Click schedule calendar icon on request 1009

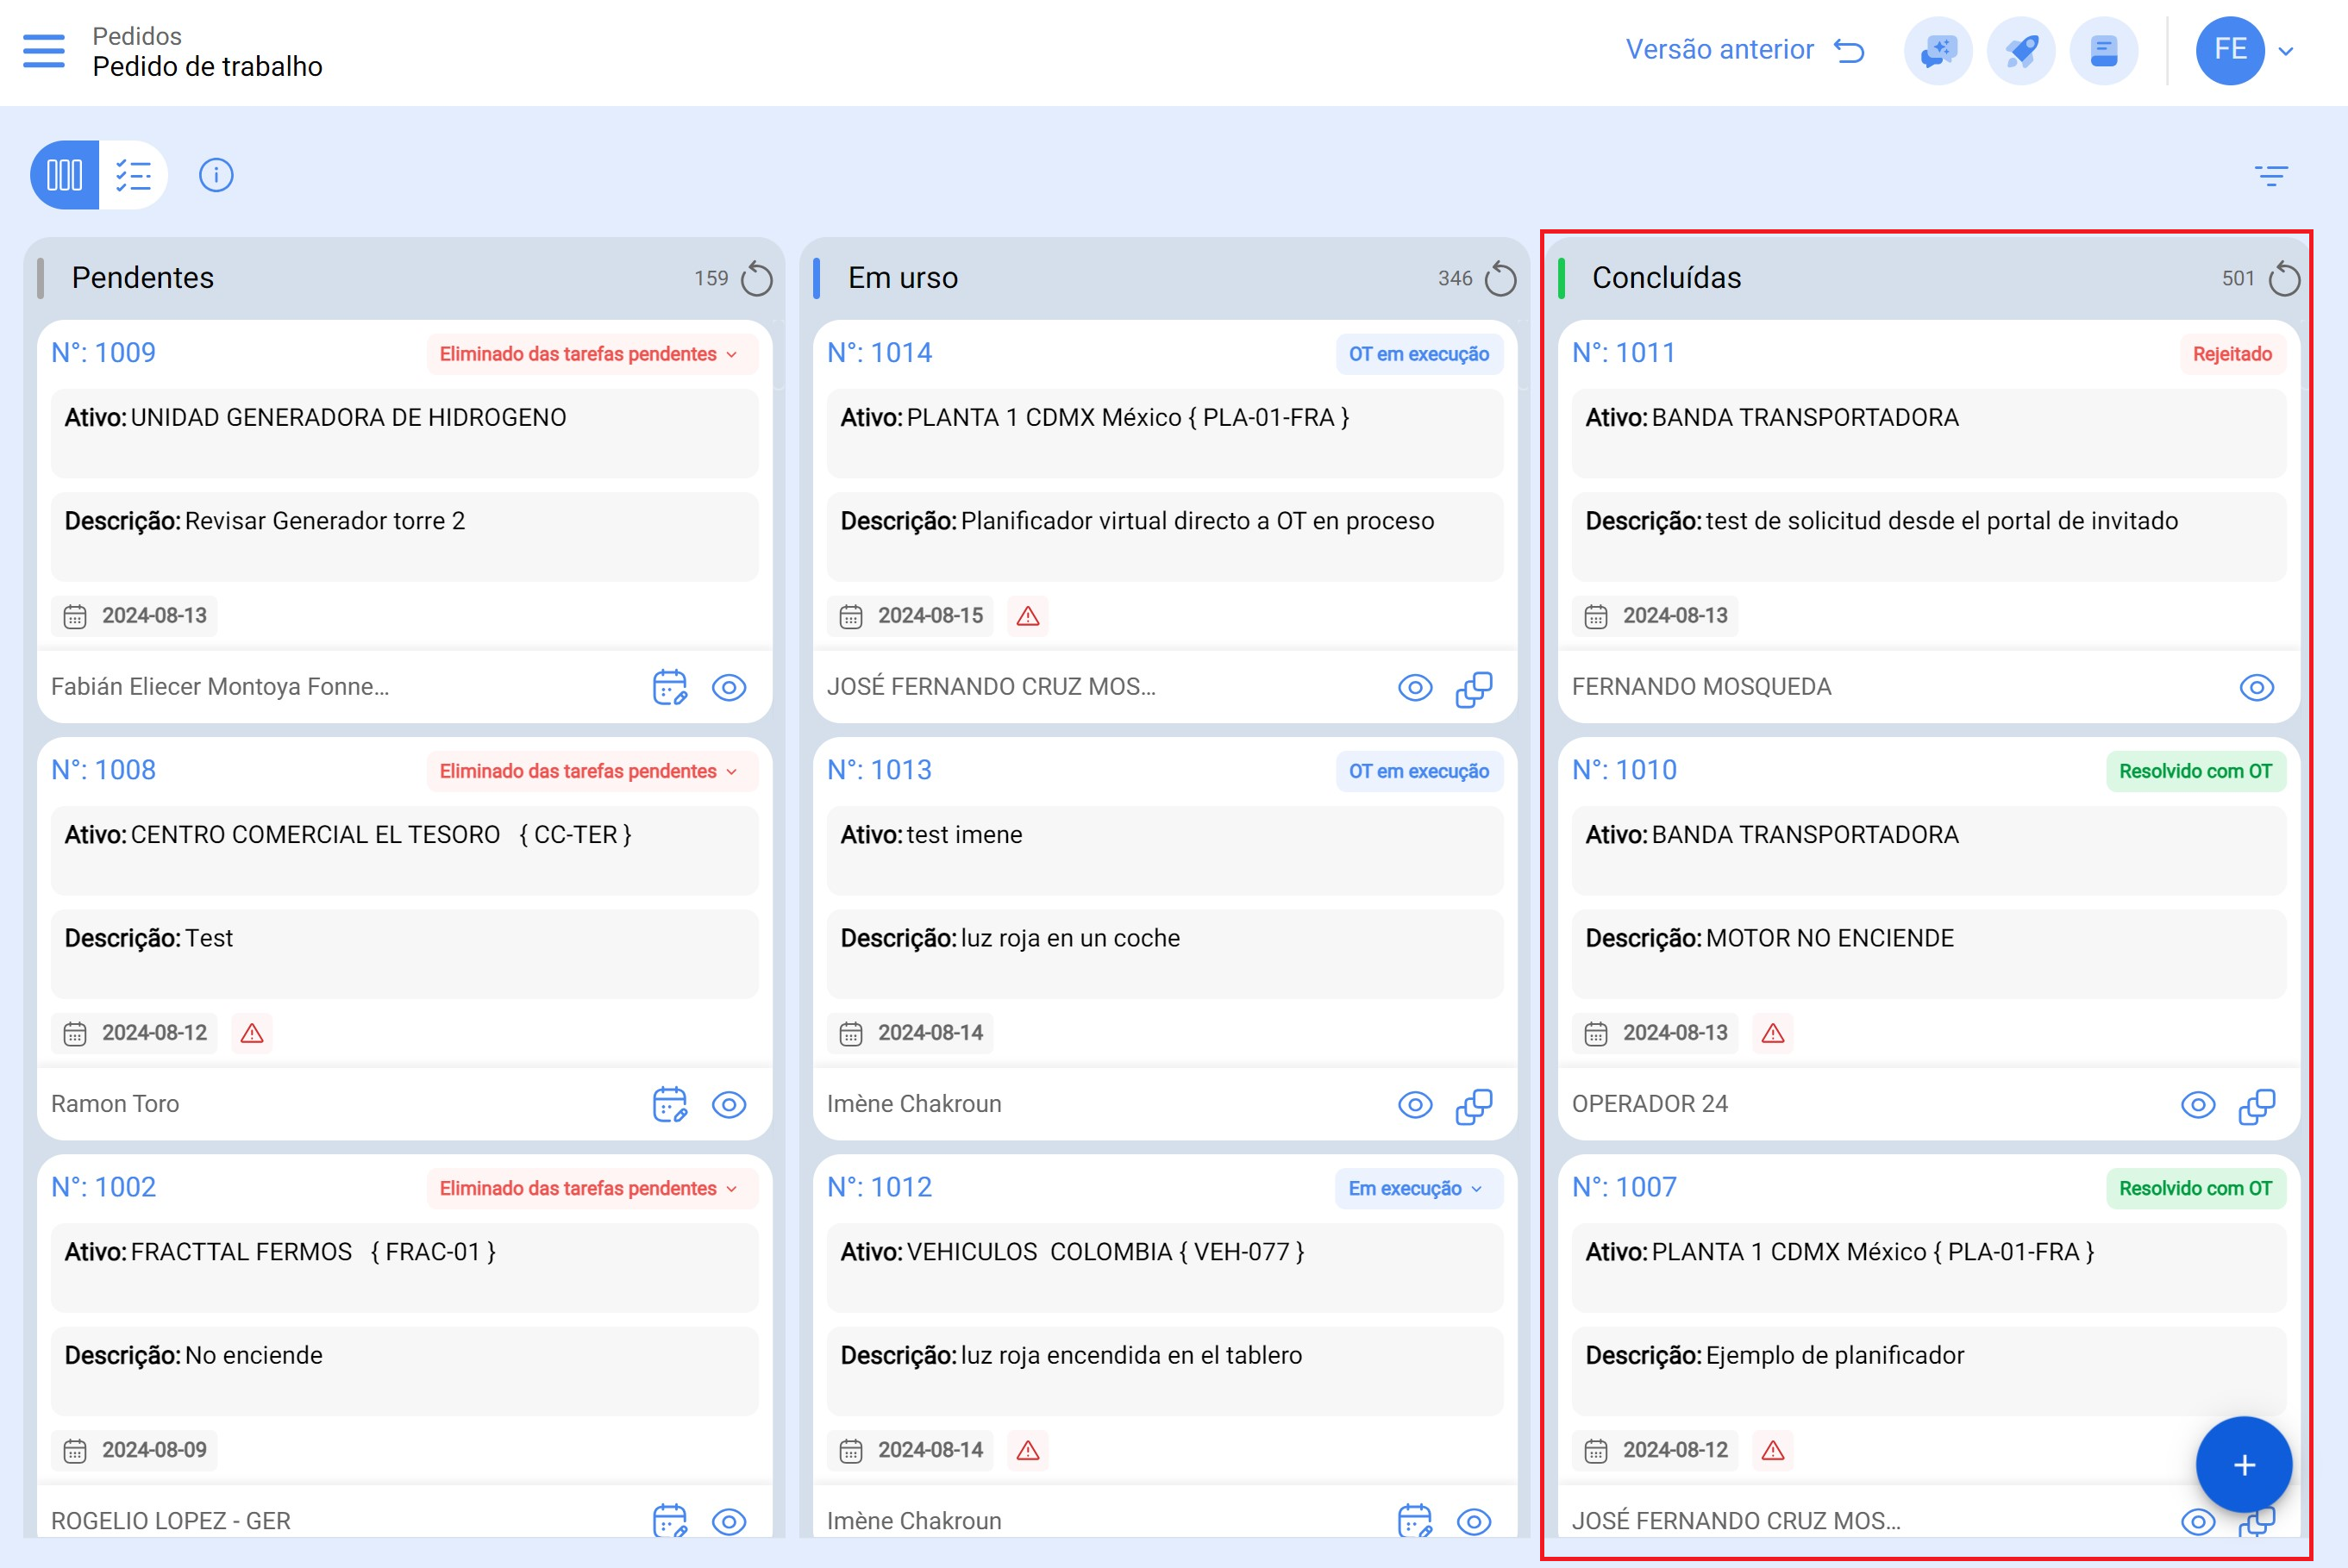[669, 687]
